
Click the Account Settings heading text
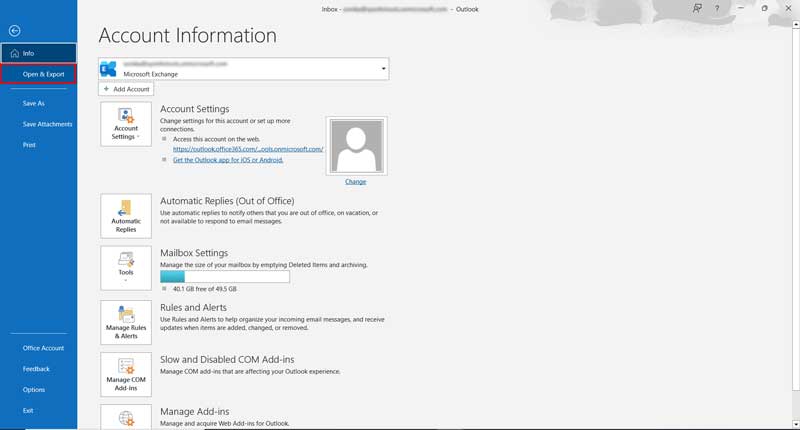click(195, 109)
